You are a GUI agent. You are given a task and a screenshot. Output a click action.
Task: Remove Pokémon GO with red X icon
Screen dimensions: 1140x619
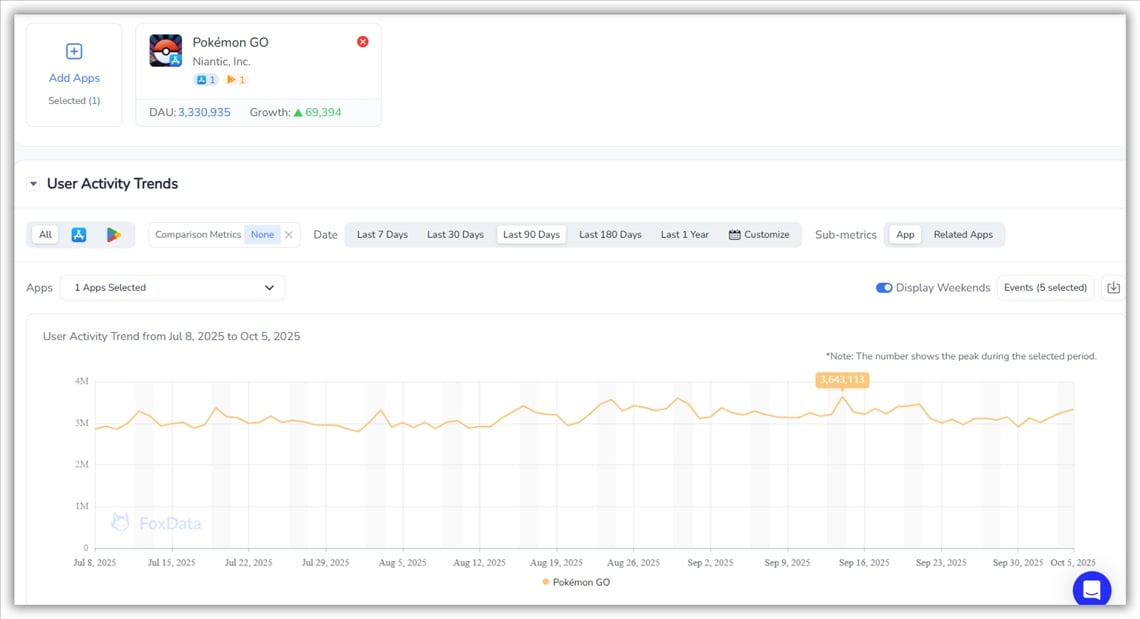click(363, 42)
